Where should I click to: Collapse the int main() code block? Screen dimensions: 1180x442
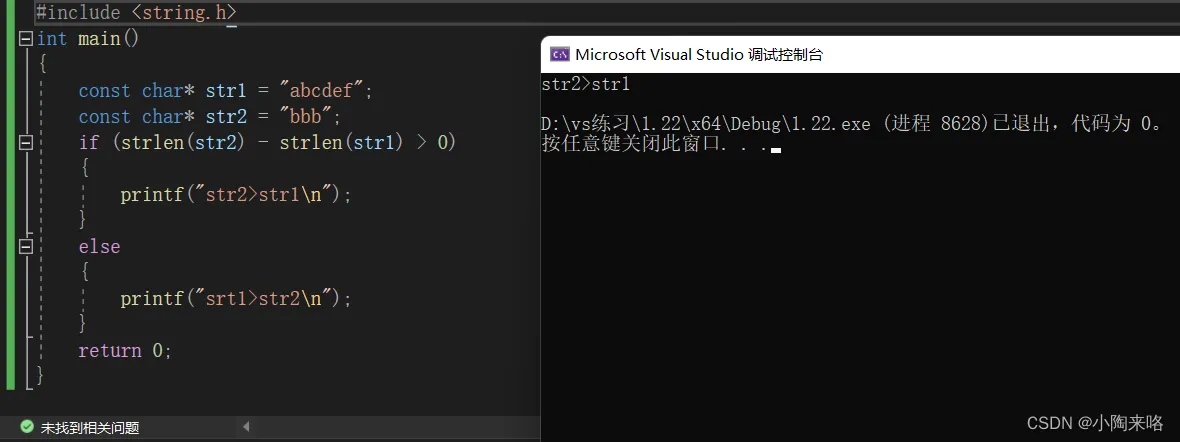(25, 39)
